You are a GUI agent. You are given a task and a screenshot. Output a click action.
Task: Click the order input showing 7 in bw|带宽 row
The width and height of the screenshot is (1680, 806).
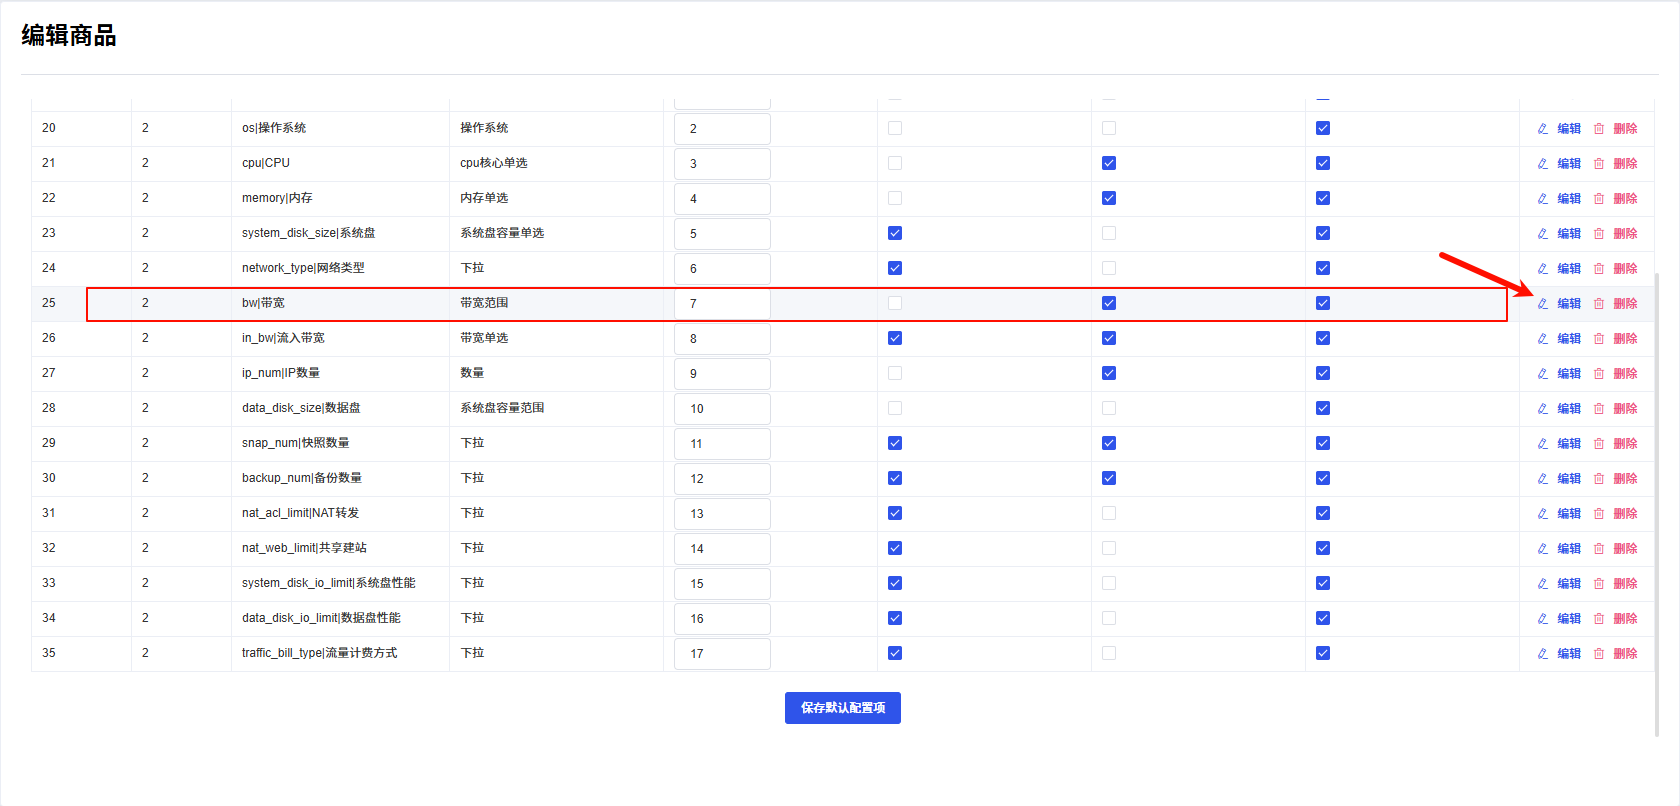(x=722, y=303)
